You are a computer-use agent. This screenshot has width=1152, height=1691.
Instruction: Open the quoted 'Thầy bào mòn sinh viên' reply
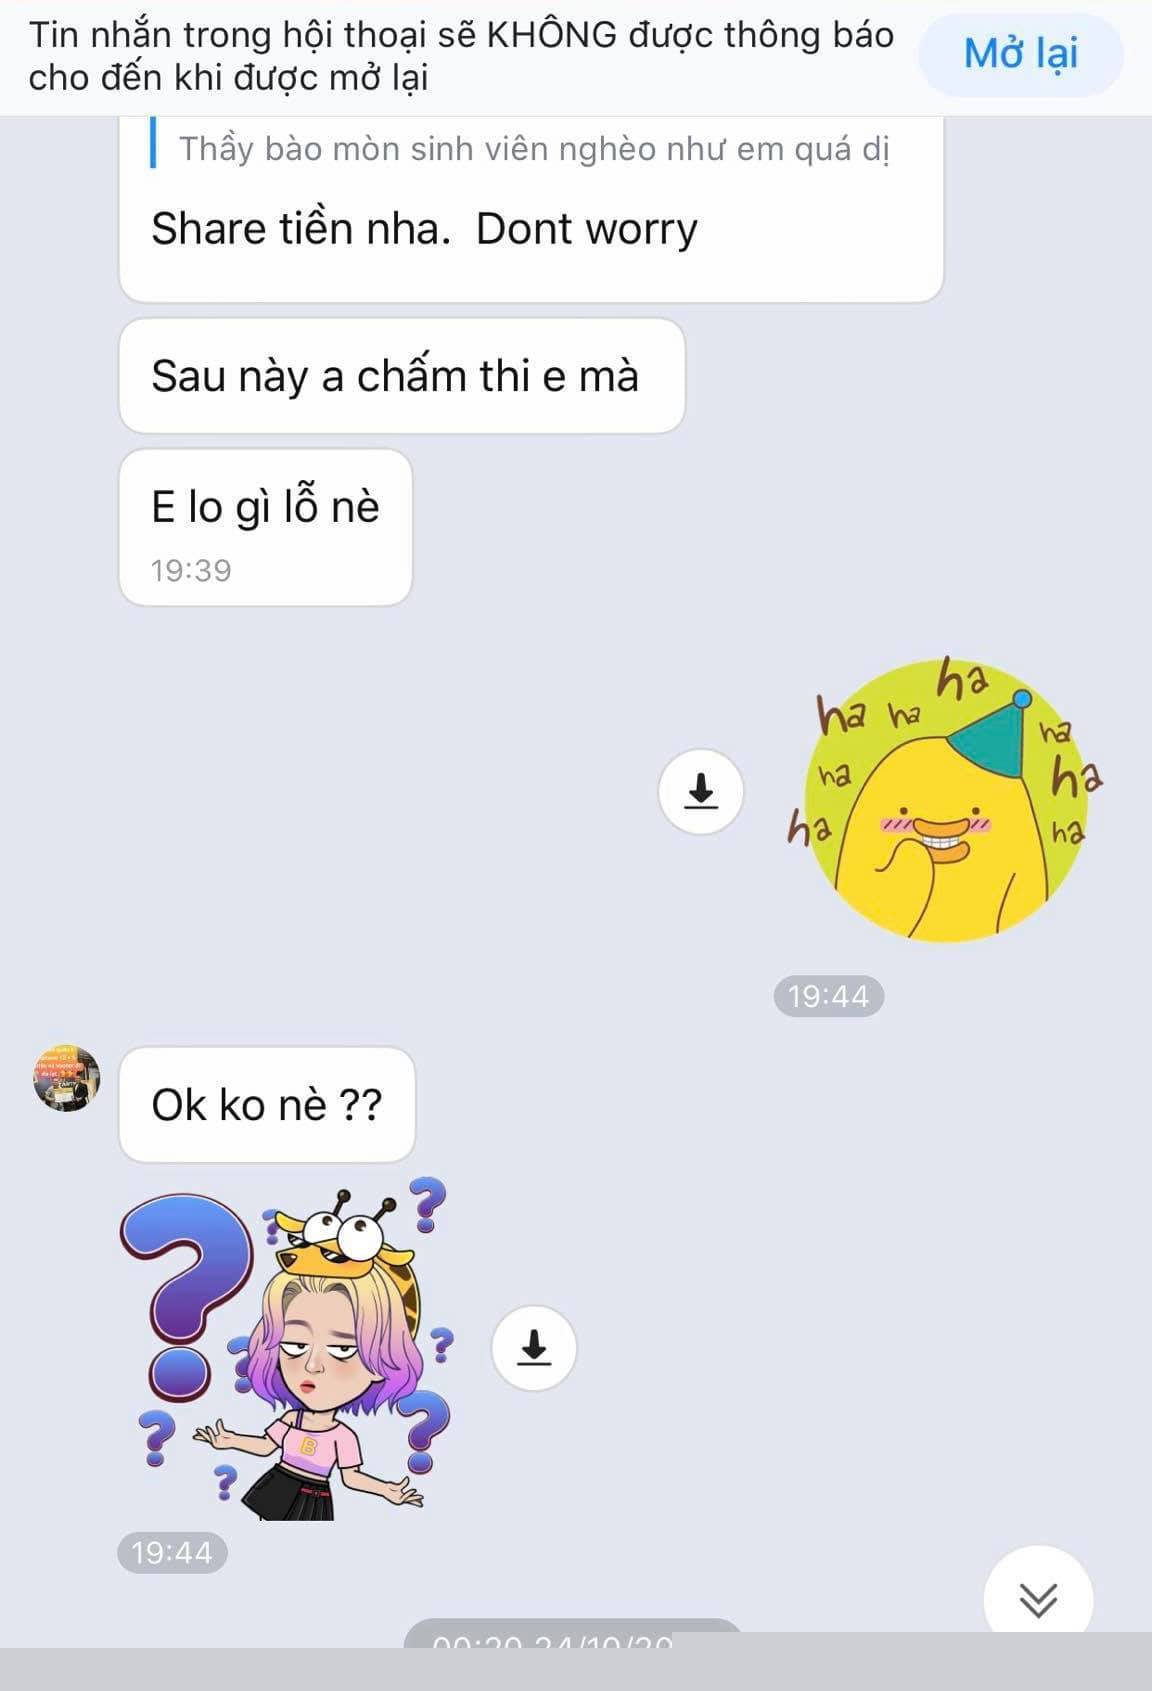[534, 149]
